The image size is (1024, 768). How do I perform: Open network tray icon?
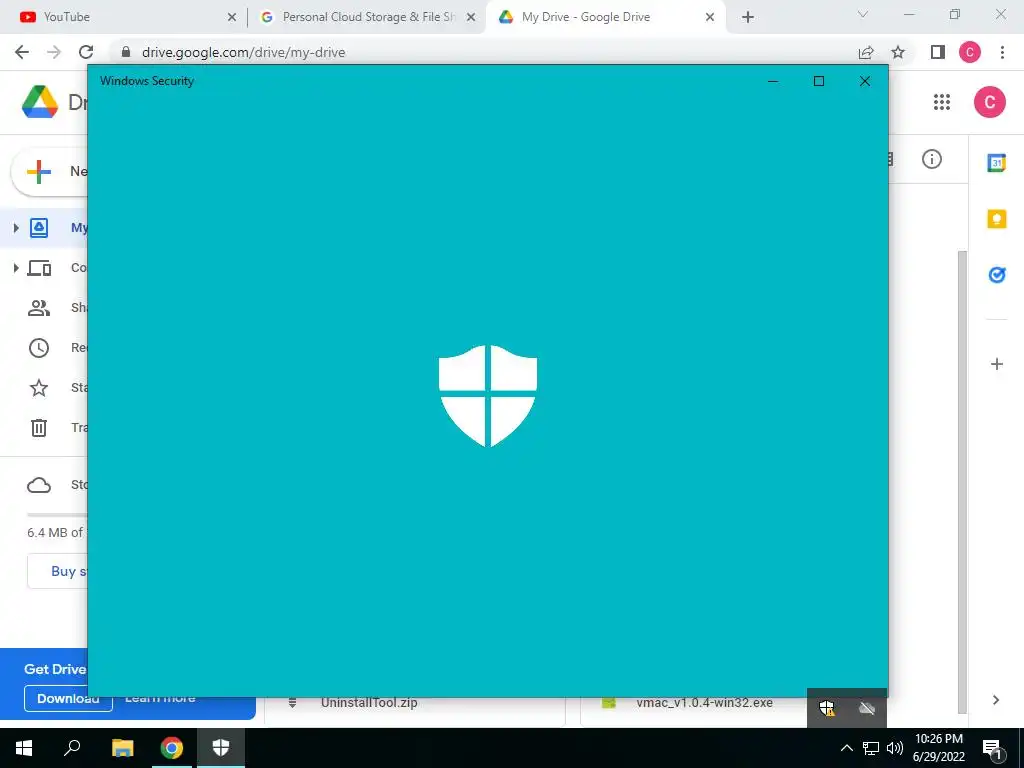(x=871, y=748)
